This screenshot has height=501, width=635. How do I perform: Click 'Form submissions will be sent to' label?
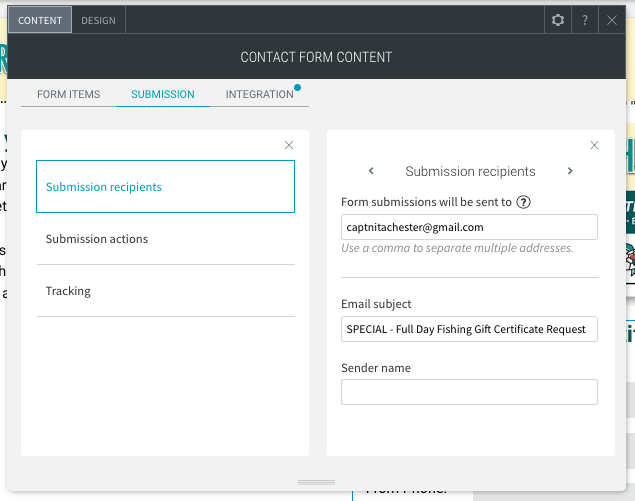(x=426, y=202)
